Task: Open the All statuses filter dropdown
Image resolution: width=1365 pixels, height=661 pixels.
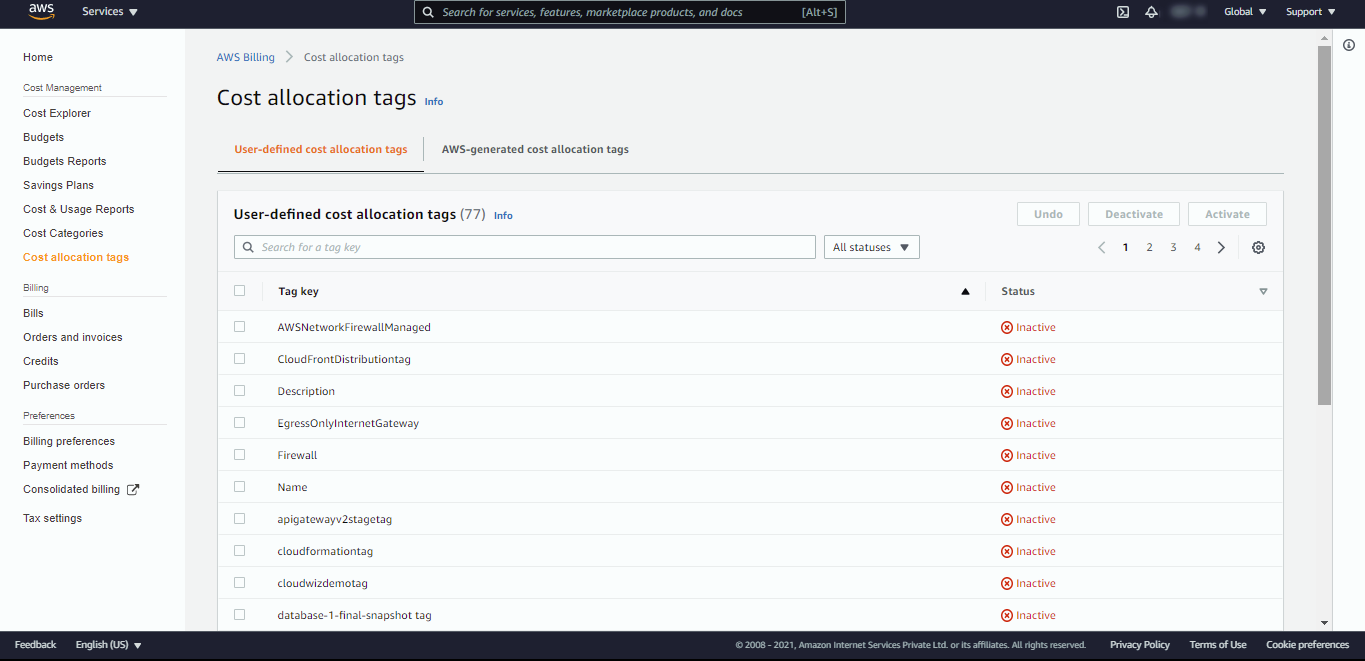Action: point(871,248)
